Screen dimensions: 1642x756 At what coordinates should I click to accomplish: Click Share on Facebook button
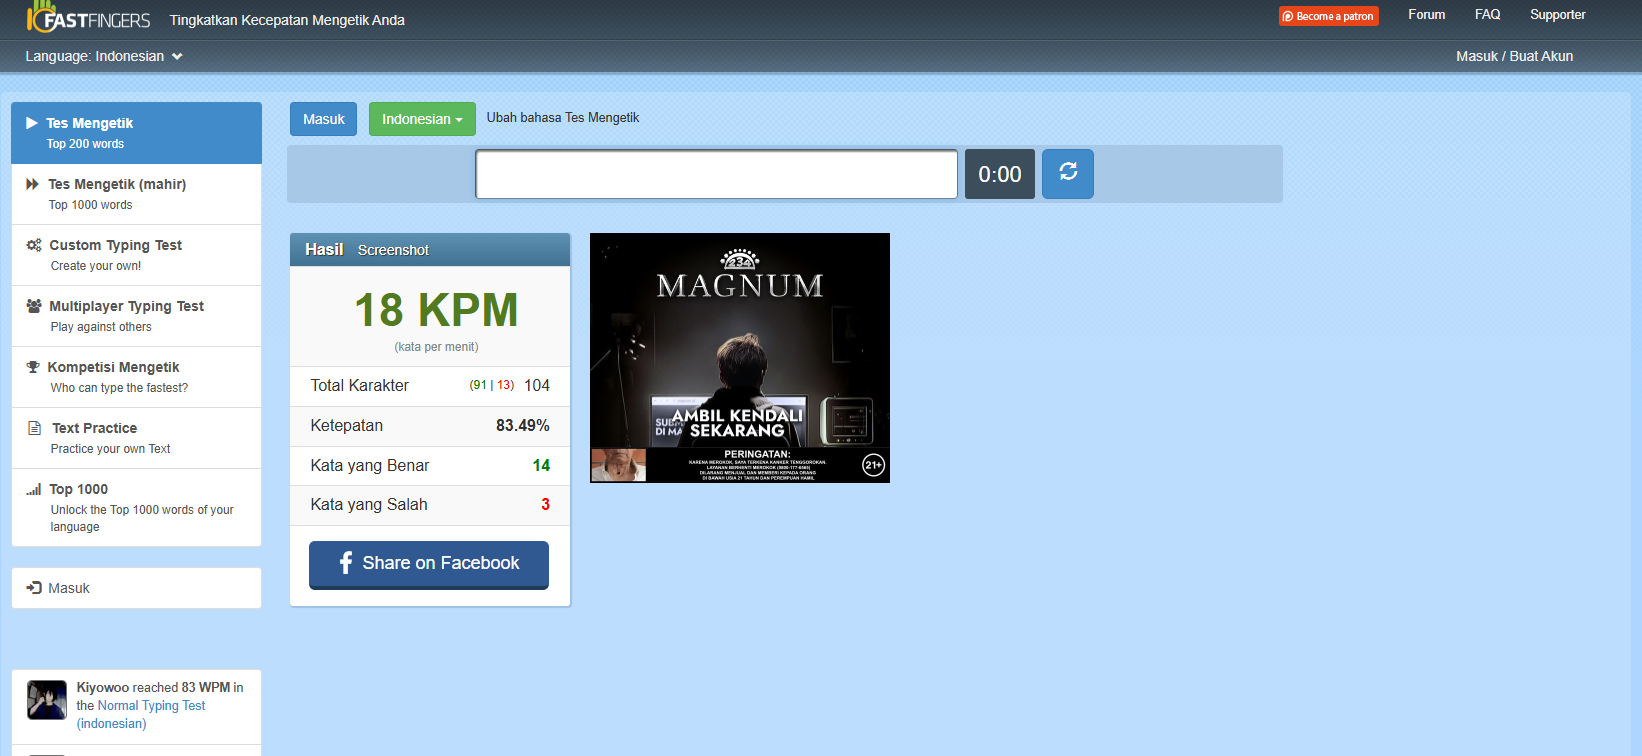click(429, 564)
